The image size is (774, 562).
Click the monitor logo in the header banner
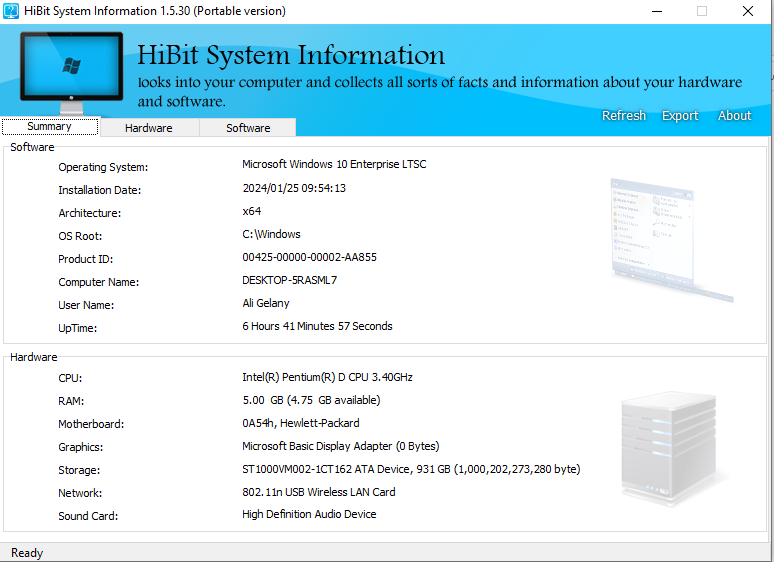(72, 73)
